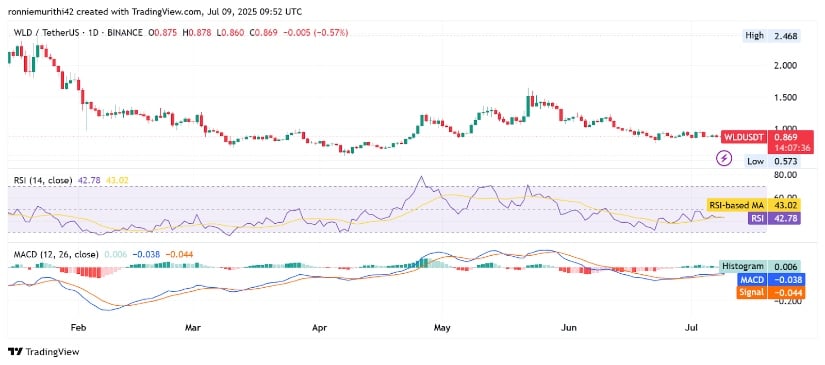The image size is (825, 365).
Task: Click the Low 0.573 price label
Action: pyautogui.click(x=772, y=161)
